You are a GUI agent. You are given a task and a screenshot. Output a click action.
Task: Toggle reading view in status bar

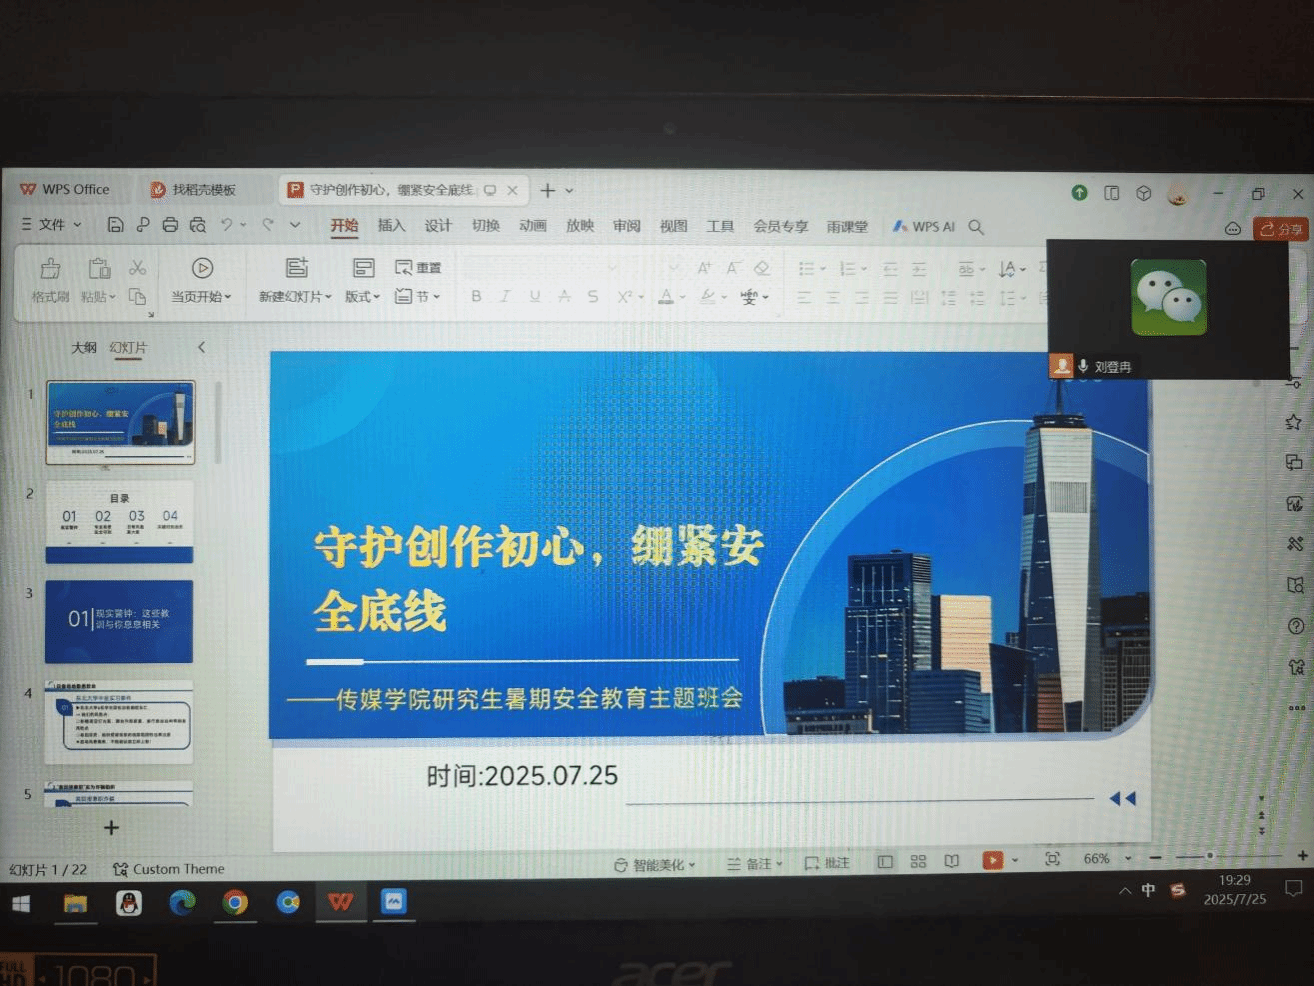coord(951,861)
